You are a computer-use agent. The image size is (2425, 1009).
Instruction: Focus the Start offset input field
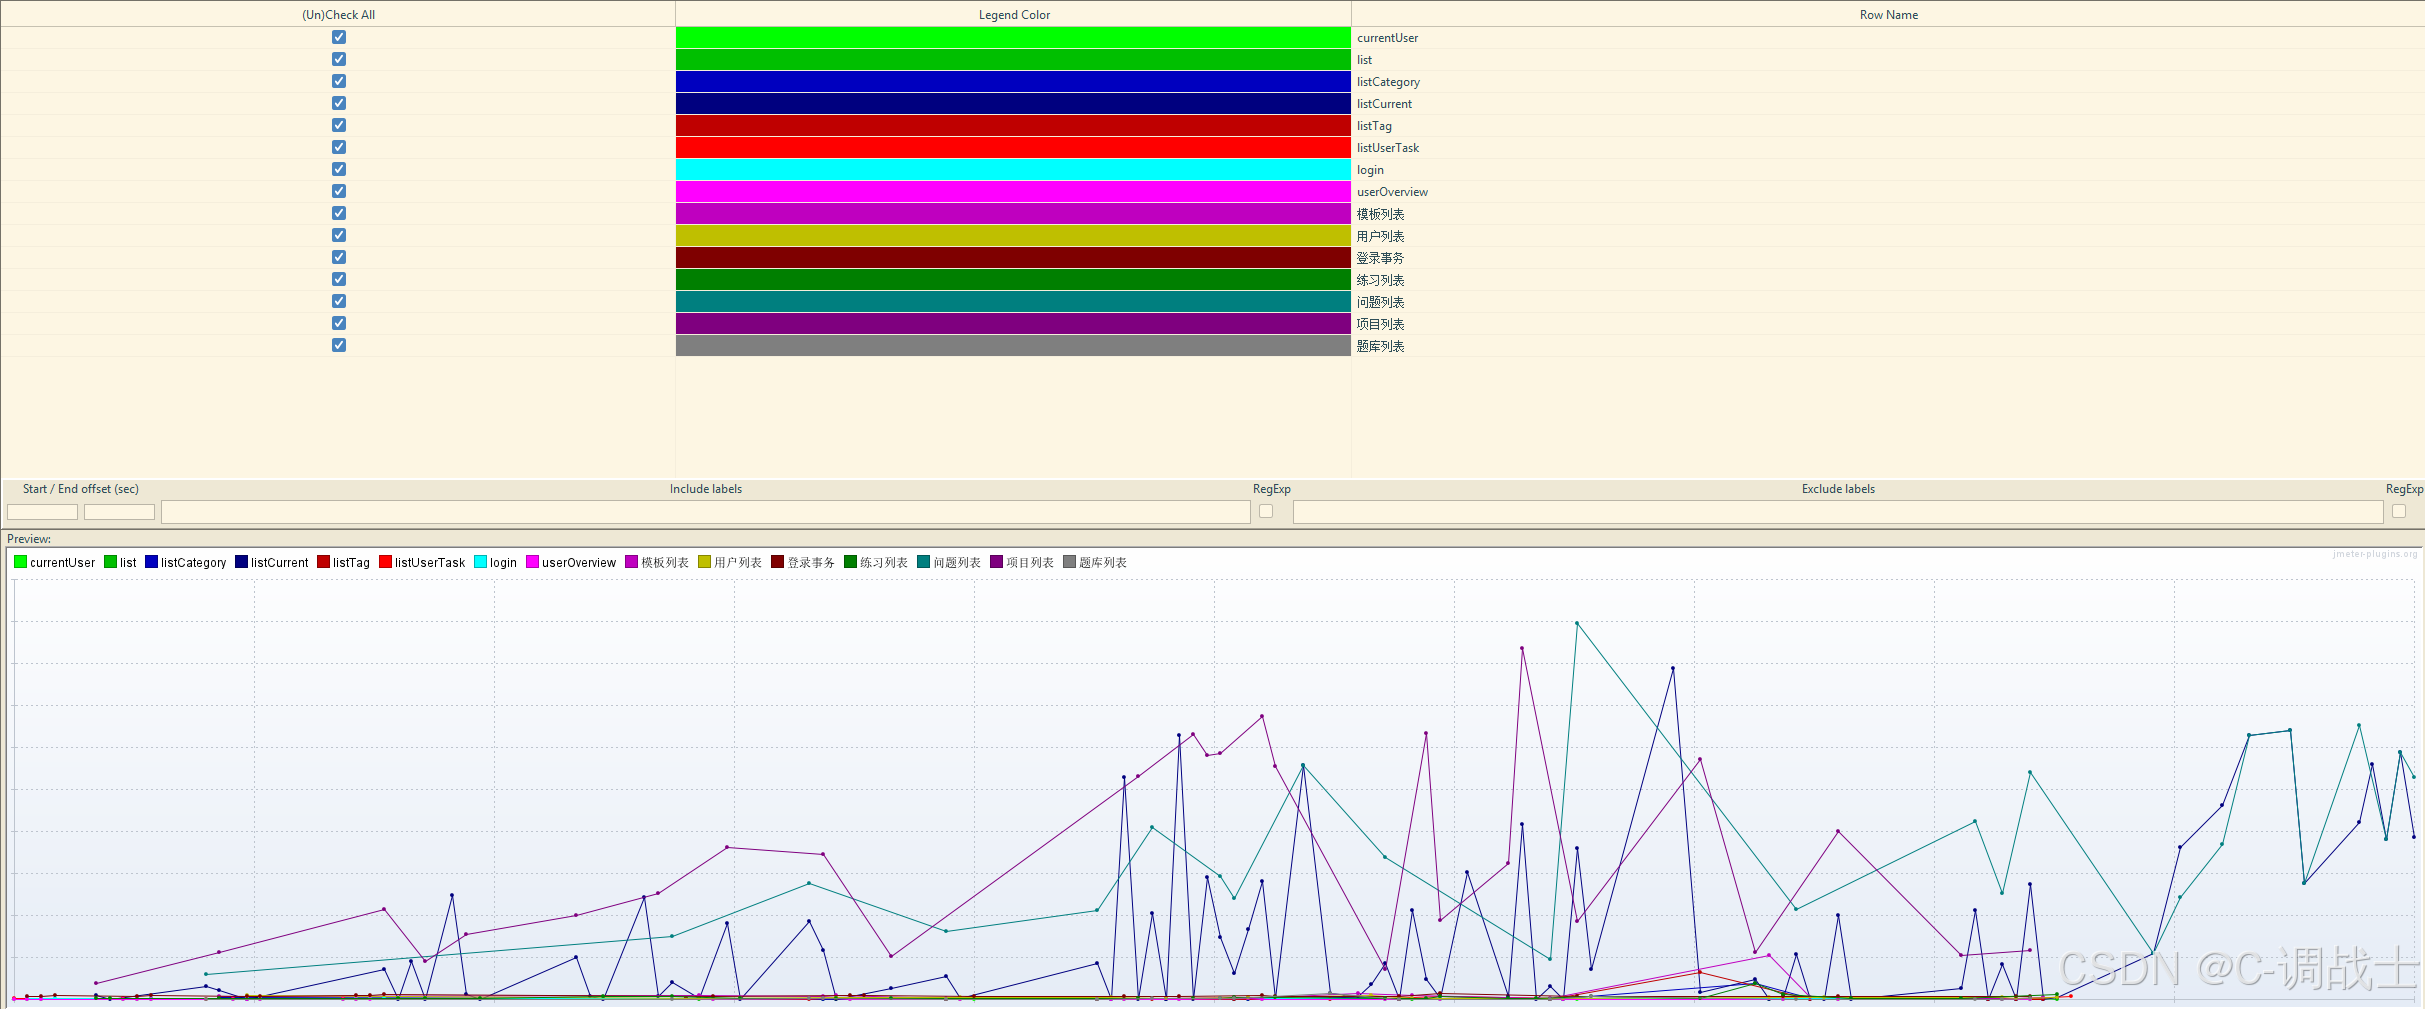coord(42,512)
